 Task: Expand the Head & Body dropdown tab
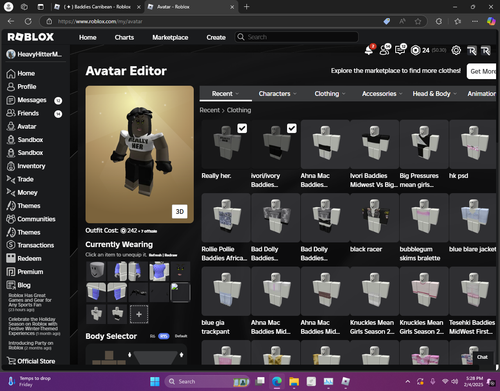434,94
